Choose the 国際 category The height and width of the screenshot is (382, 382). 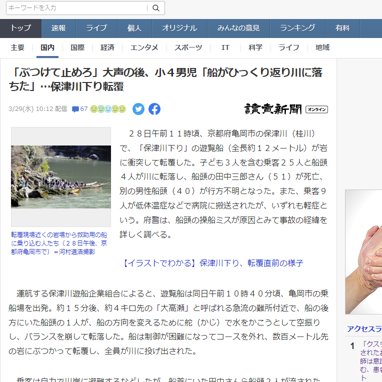point(77,48)
